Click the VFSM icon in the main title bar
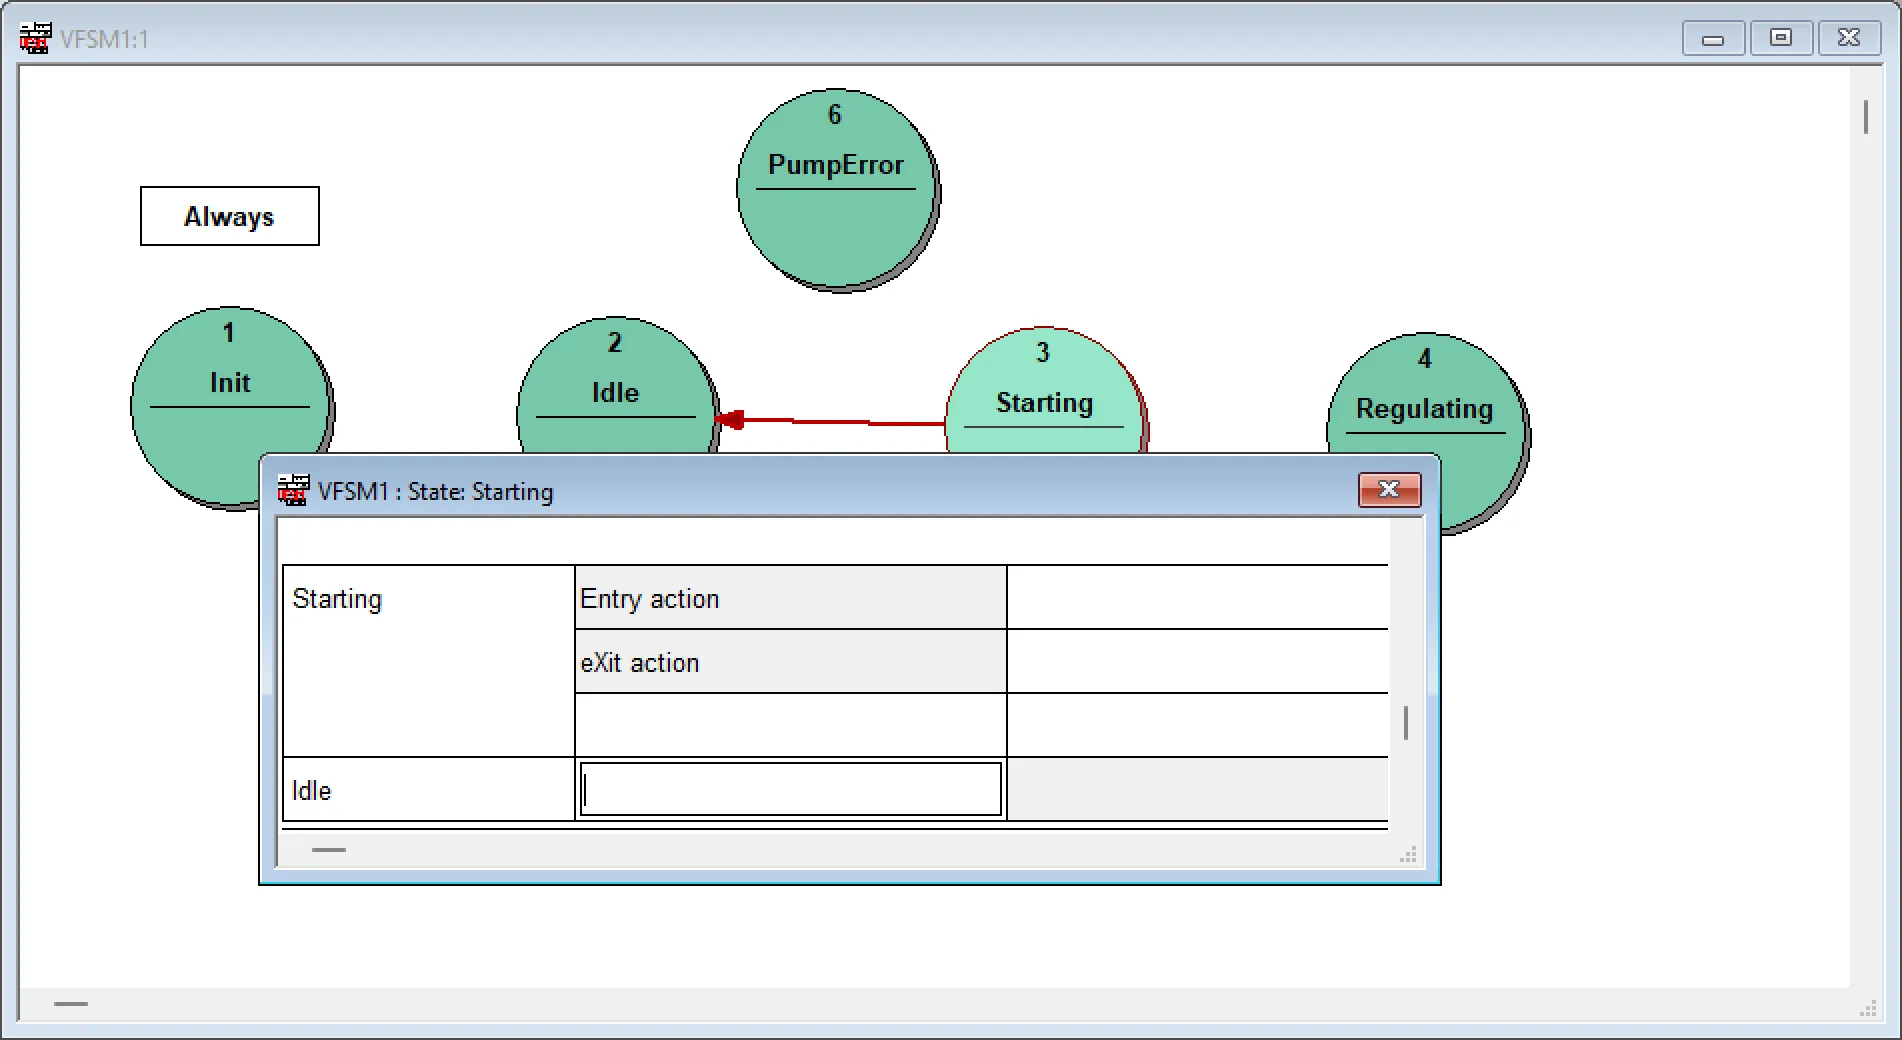The image size is (1902, 1040). [34, 38]
